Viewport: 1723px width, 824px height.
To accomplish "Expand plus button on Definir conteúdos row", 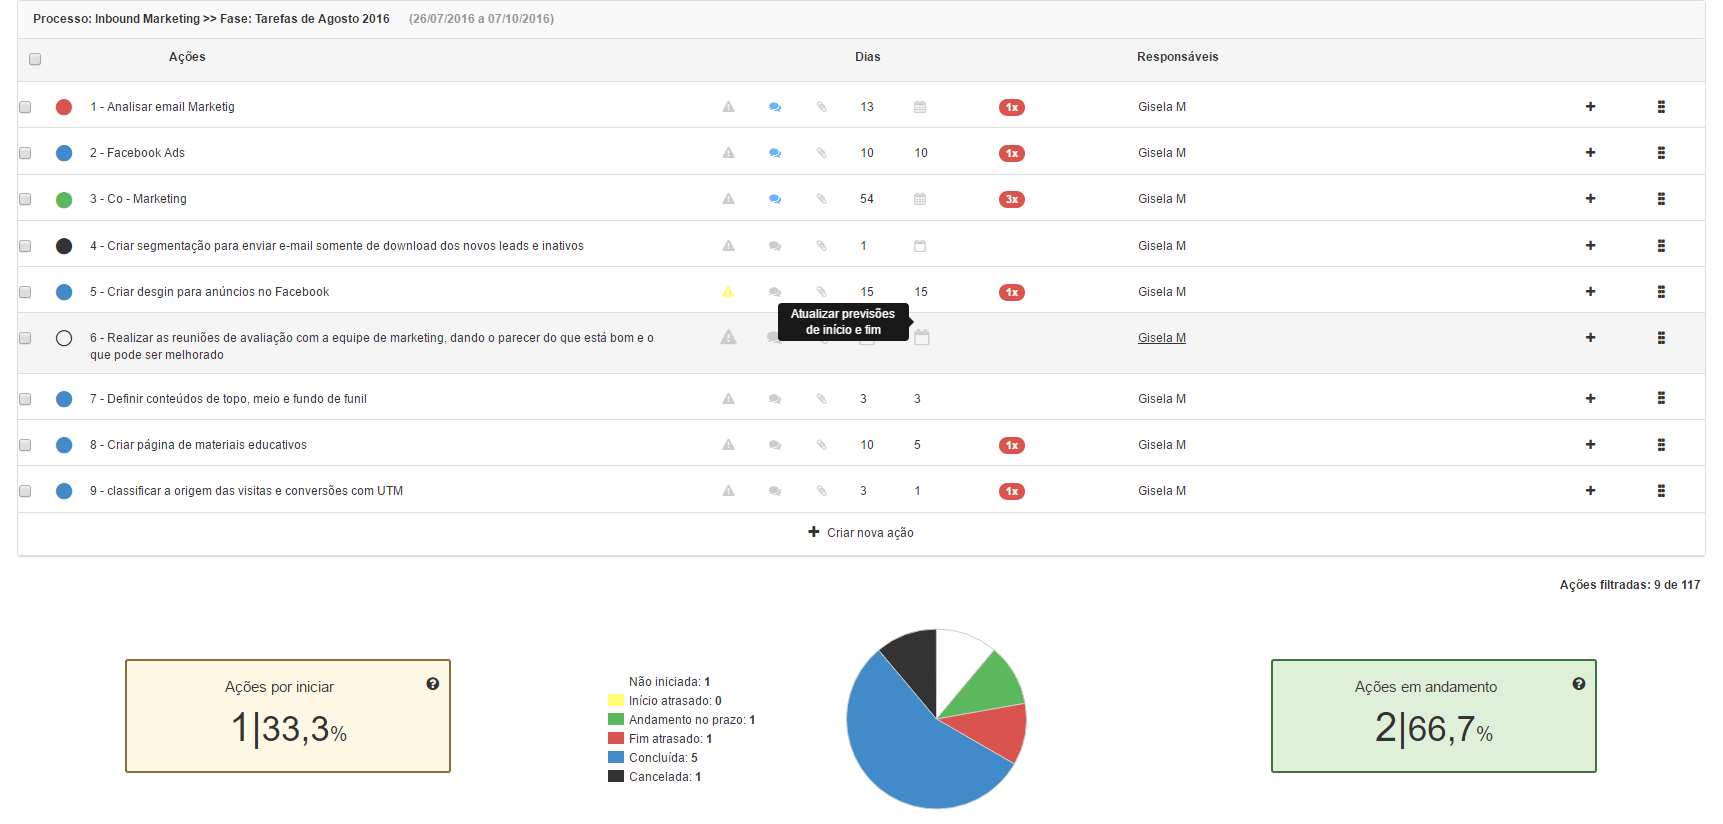I will [1590, 399].
